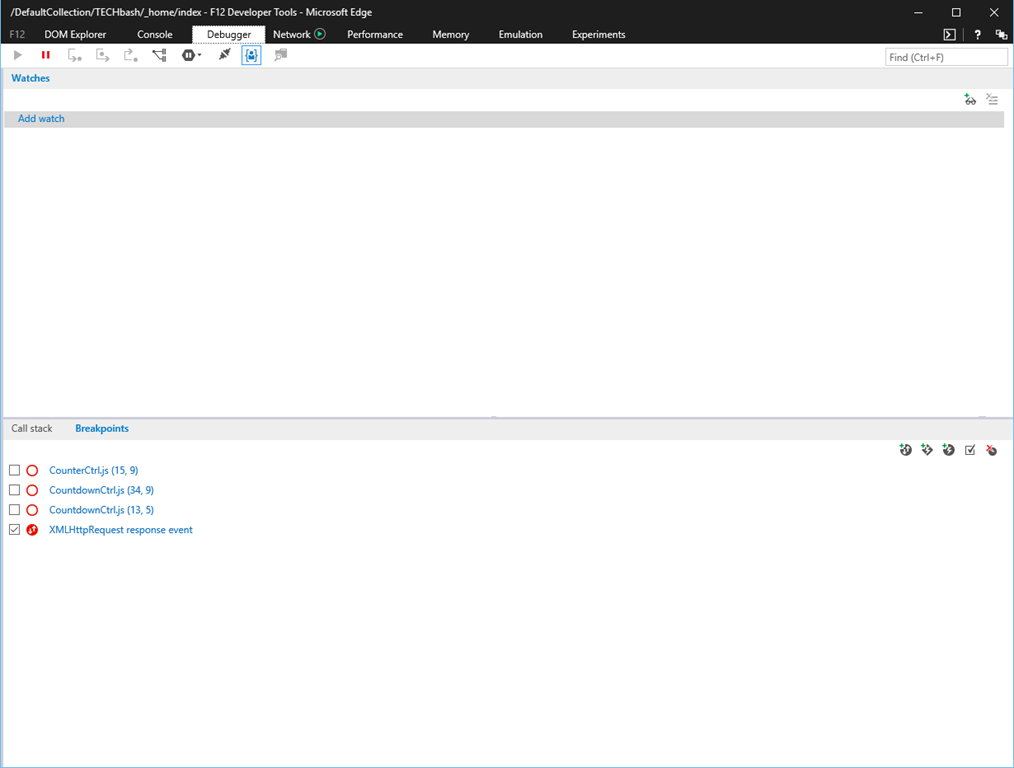Click the Break on new worker icon
1014x768 pixels.
pos(159,56)
